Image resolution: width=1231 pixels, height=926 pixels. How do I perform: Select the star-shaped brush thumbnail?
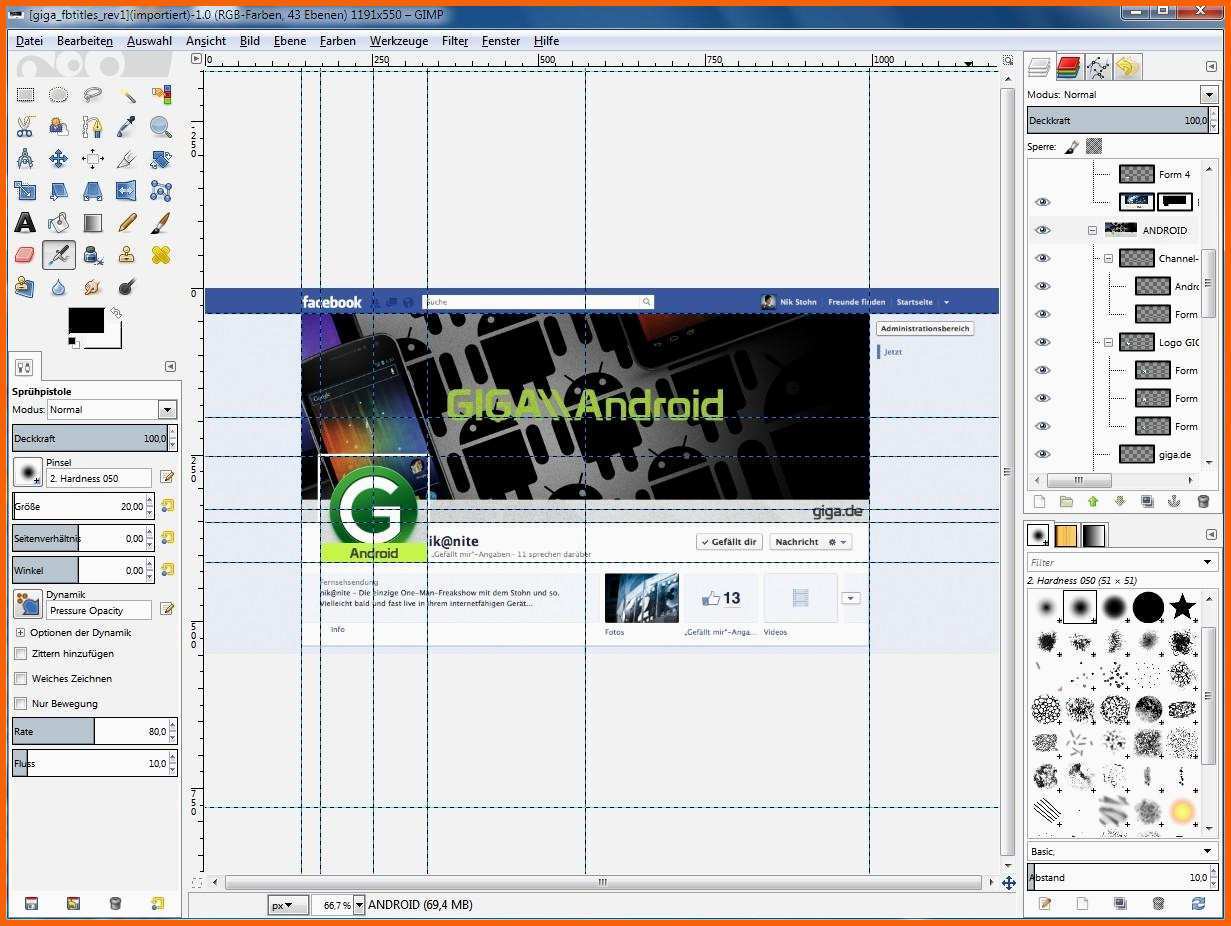pos(1183,607)
